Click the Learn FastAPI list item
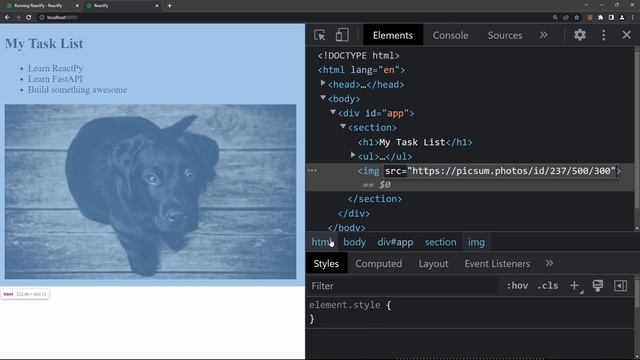 click(x=55, y=79)
